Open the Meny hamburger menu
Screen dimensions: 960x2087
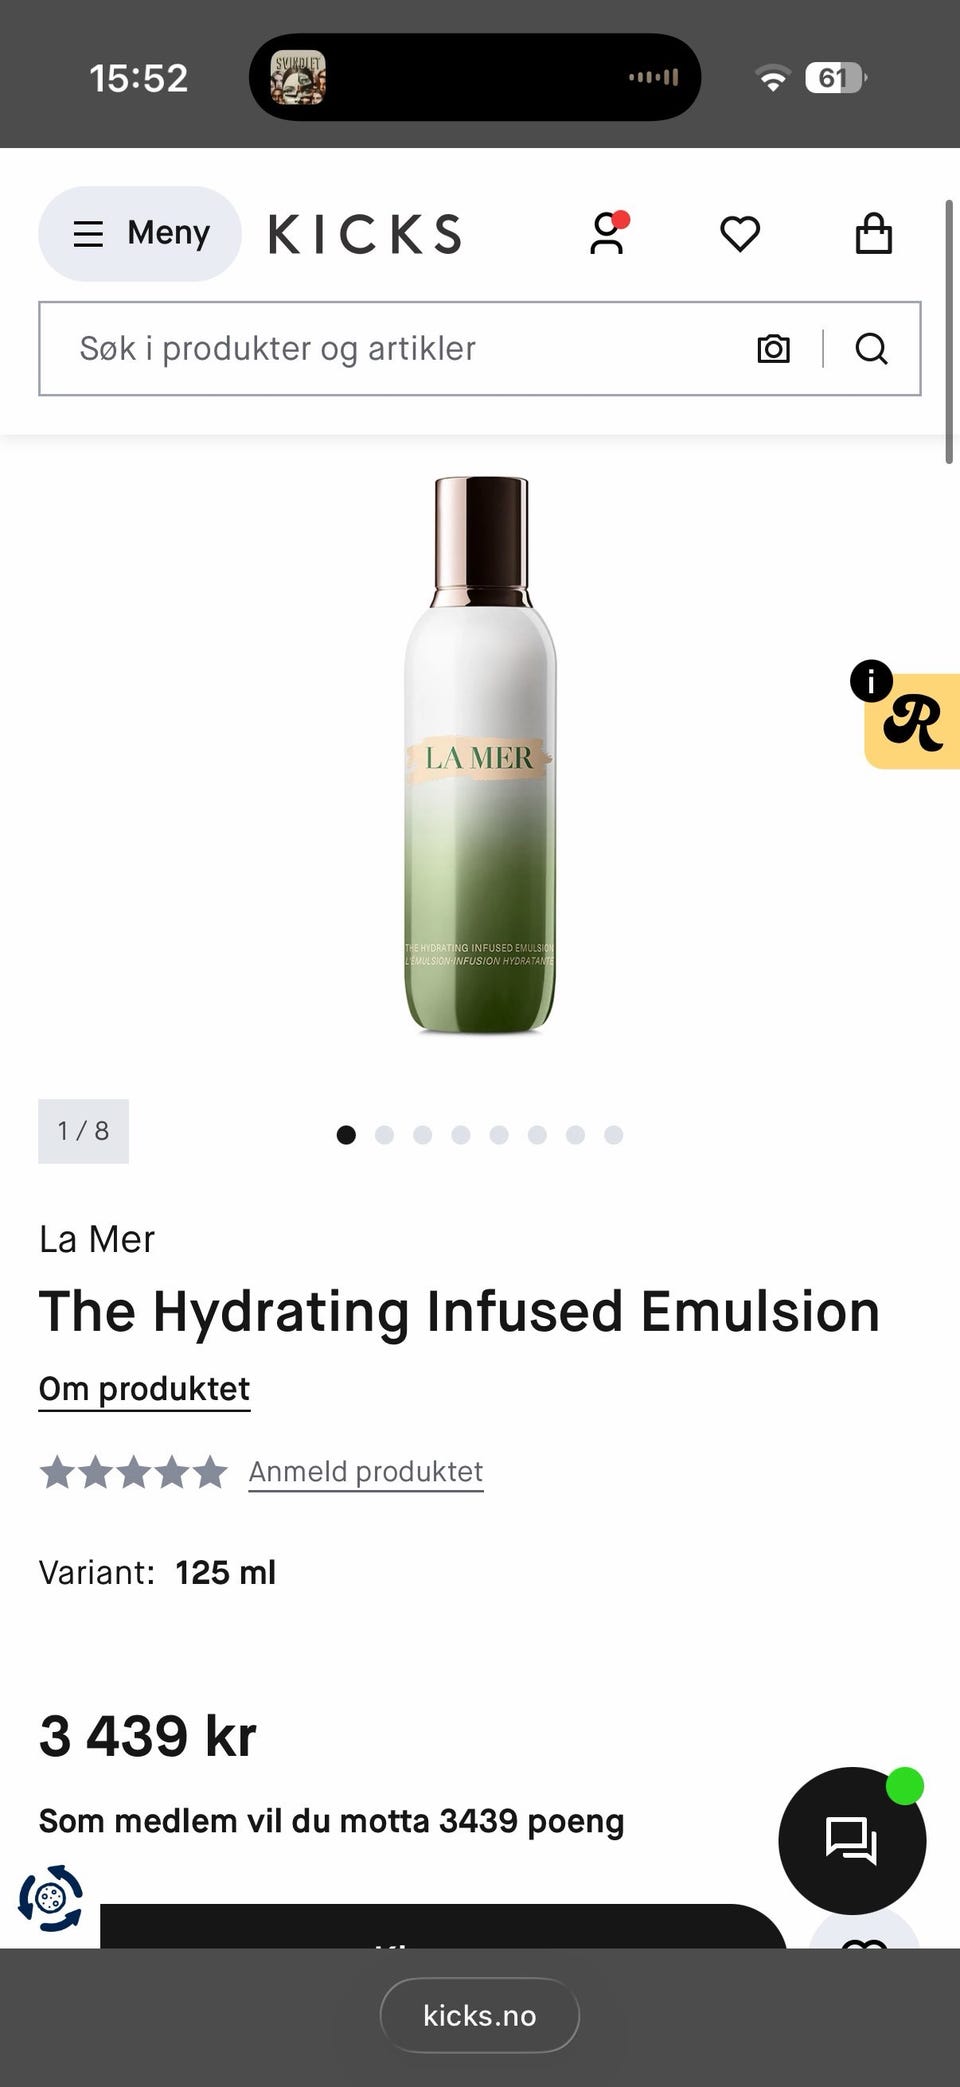[x=140, y=234]
